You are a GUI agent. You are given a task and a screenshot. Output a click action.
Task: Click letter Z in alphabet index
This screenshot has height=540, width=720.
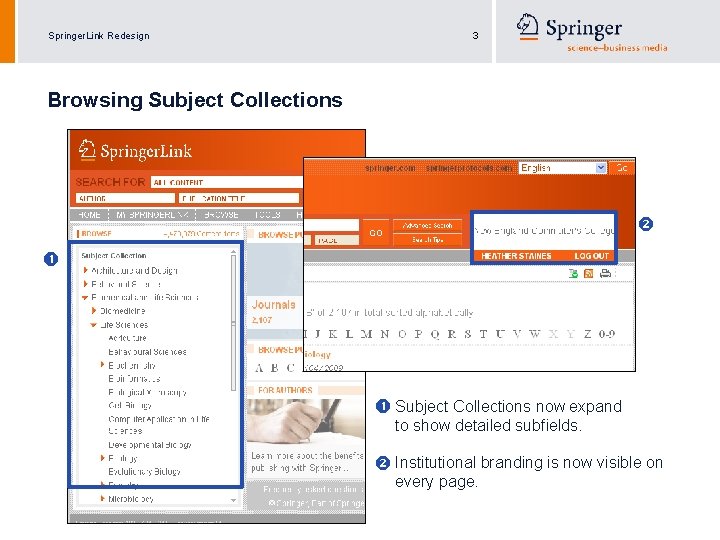pyautogui.click(x=587, y=334)
